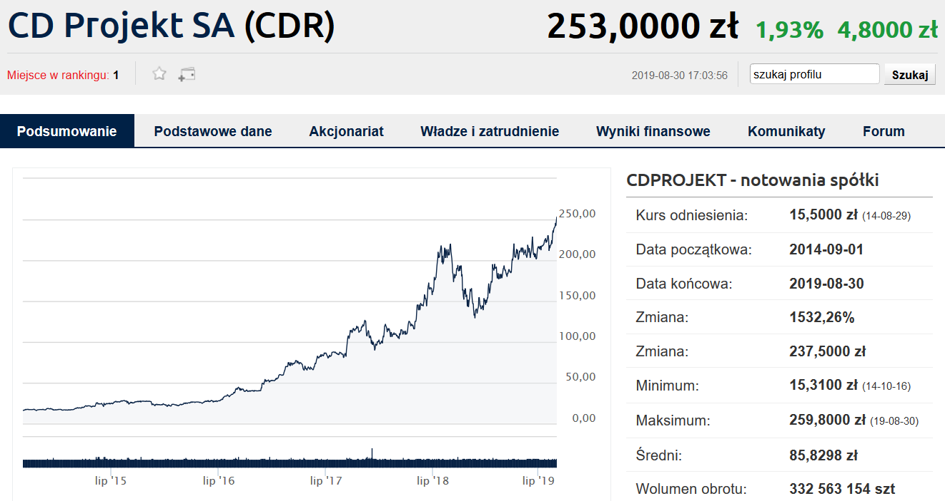This screenshot has width=945, height=501.
Task: Click the lip '18 axis label
Action: 433,481
